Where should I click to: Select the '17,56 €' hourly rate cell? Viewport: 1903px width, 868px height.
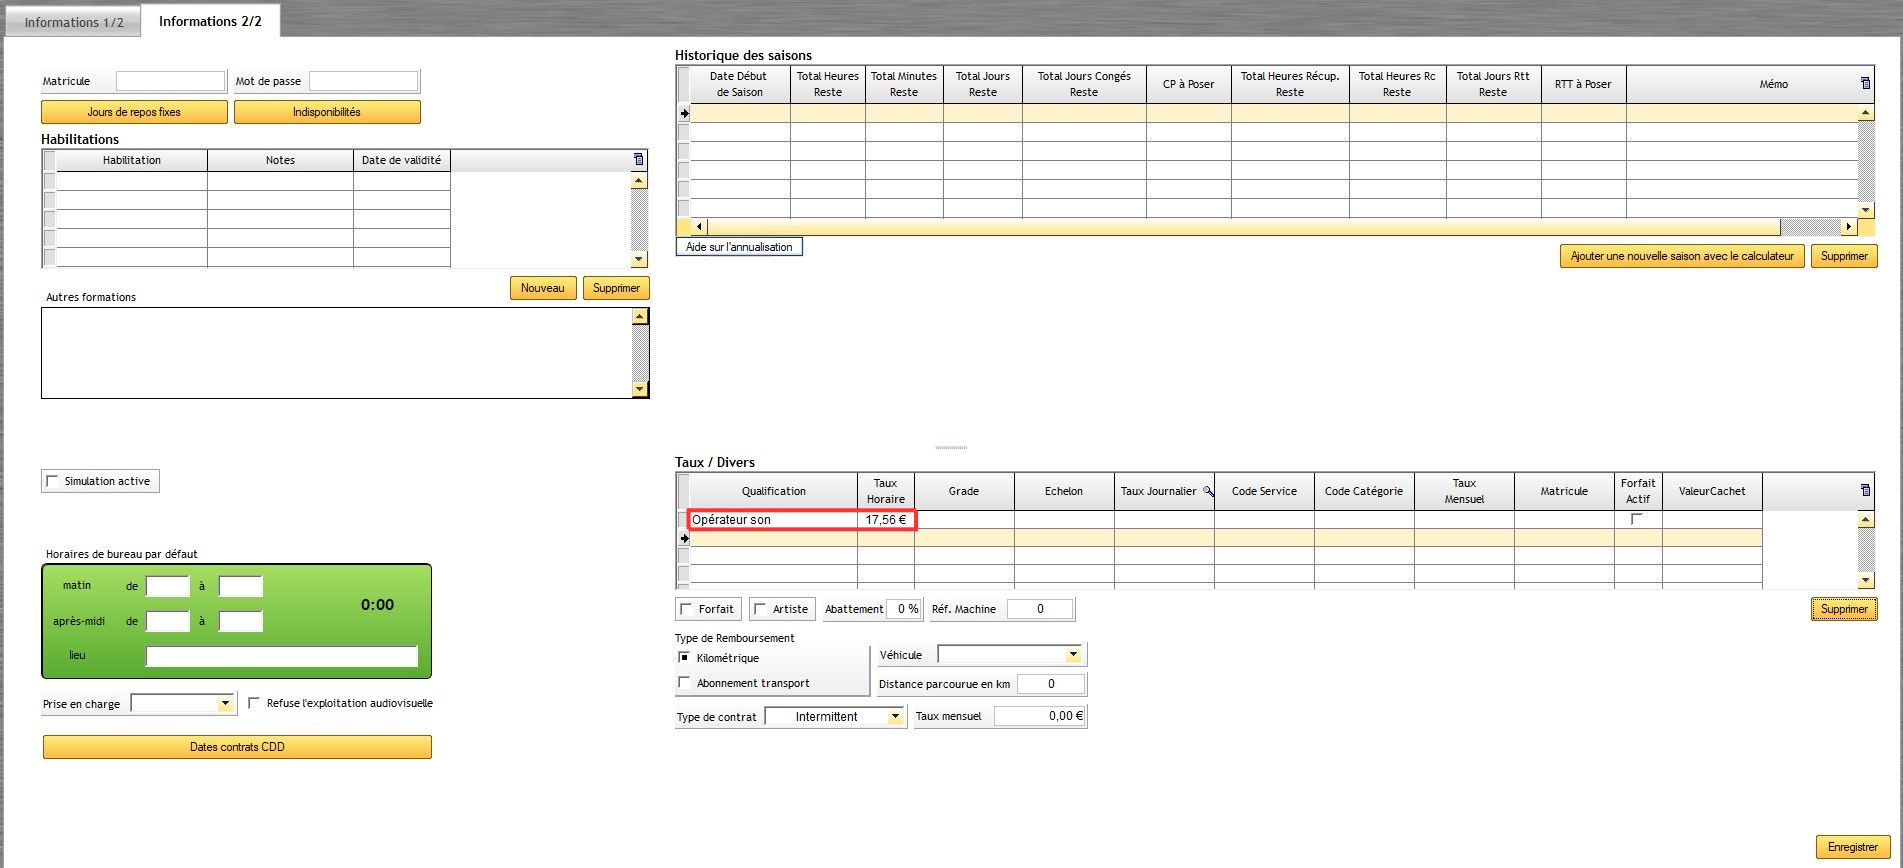[x=886, y=520]
